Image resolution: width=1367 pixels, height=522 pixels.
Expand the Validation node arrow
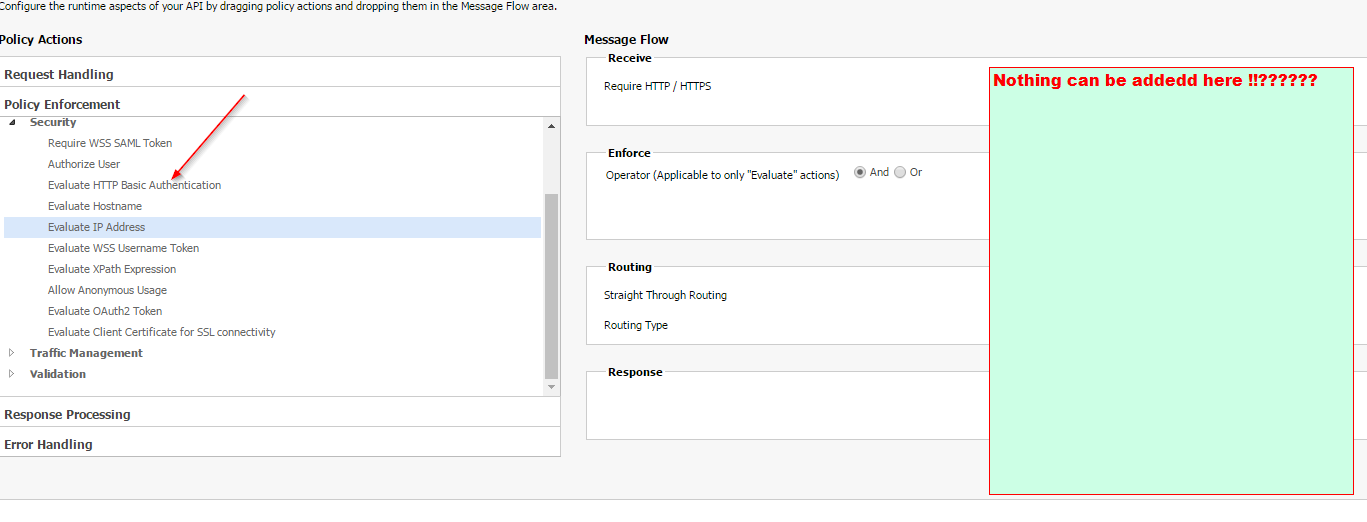point(12,374)
